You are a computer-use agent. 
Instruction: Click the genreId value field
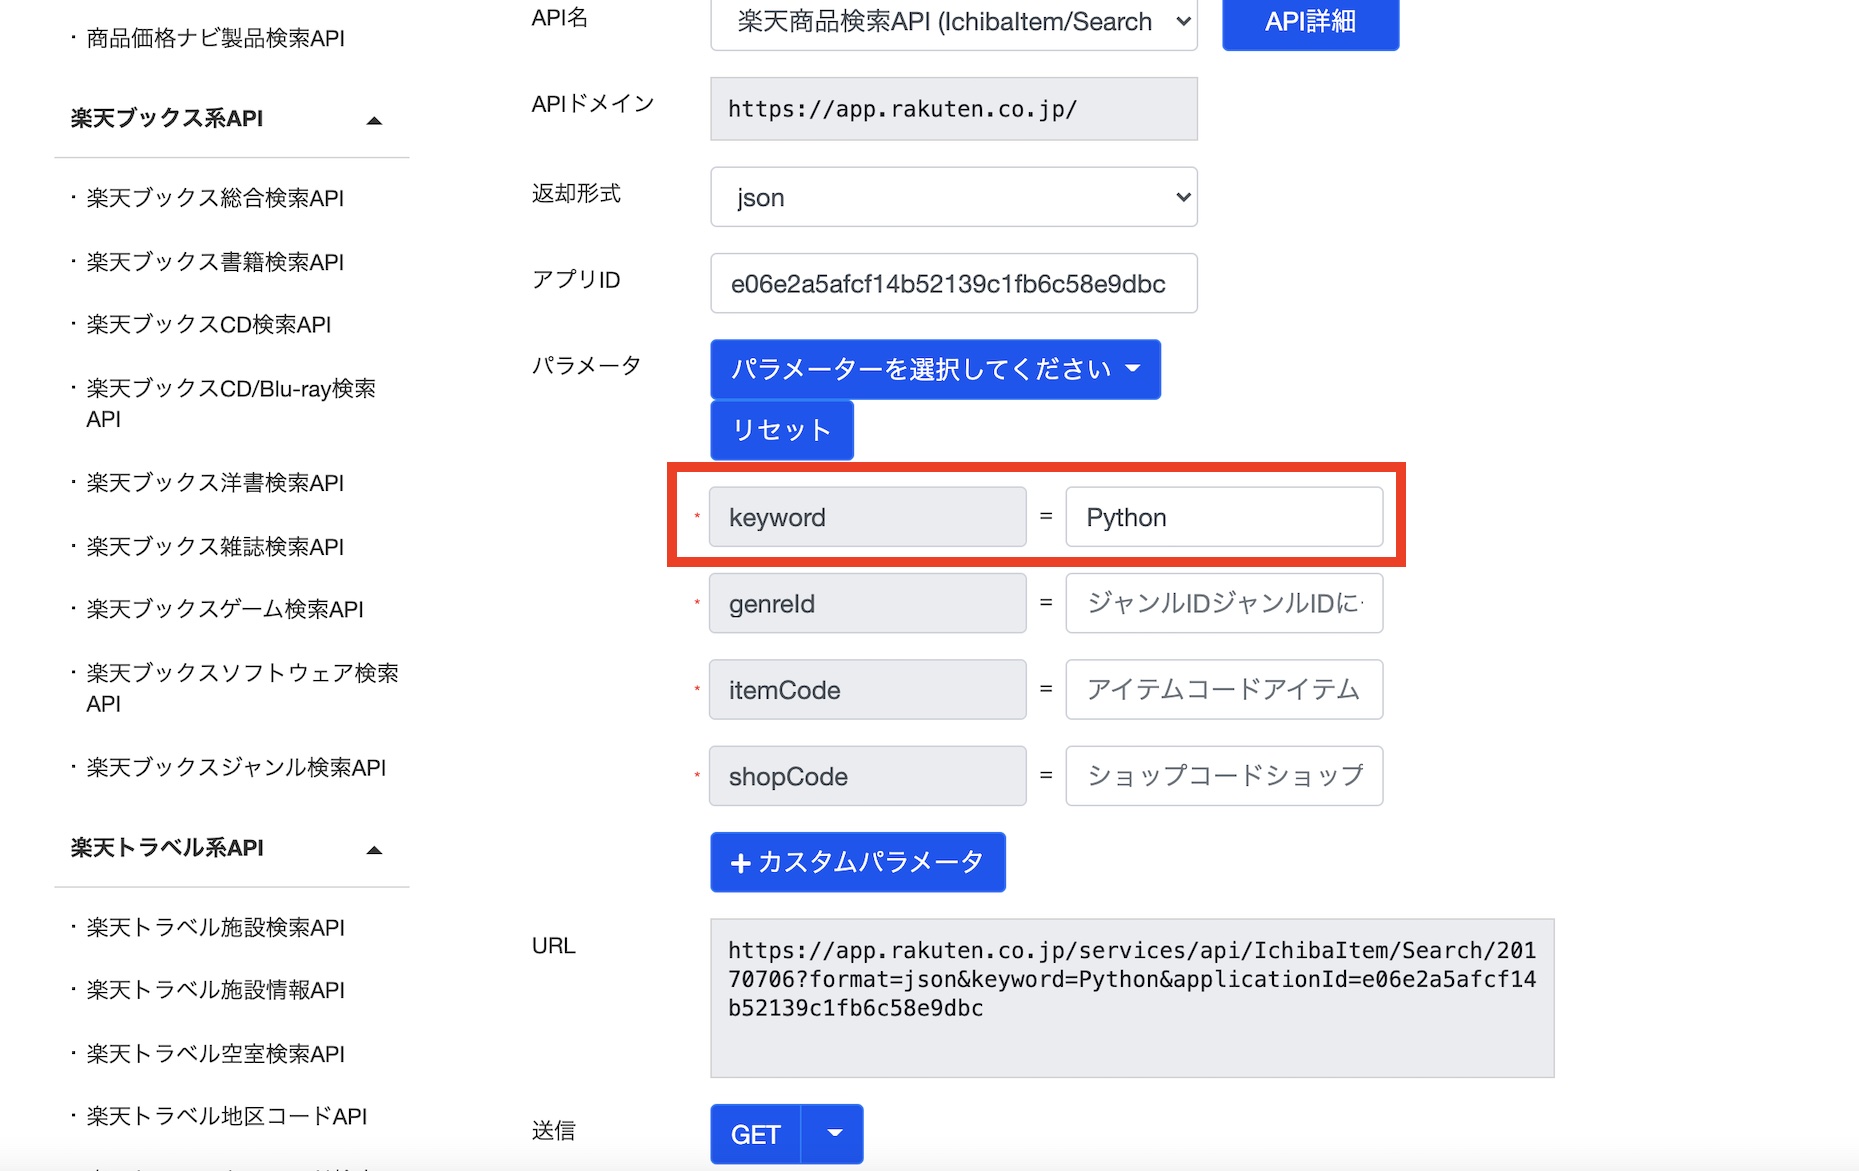[x=1224, y=603]
